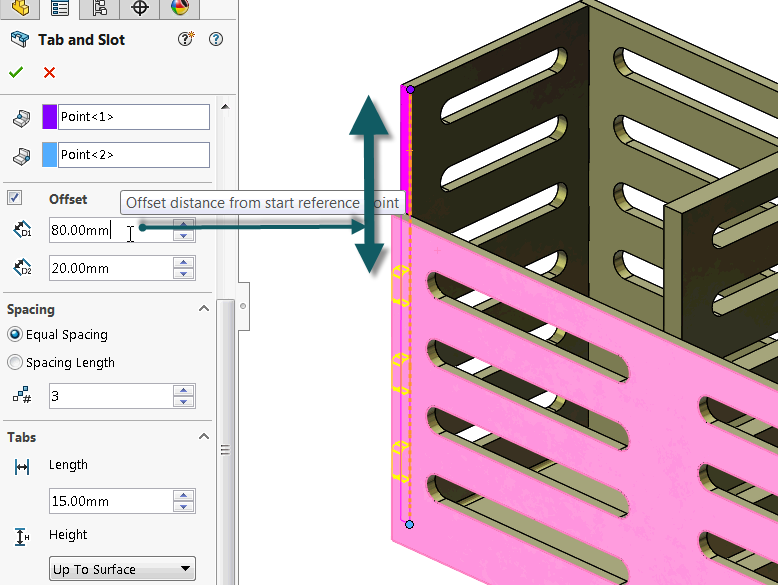Image resolution: width=778 pixels, height=585 pixels.
Task: Click the panel collapse handle on the edge
Action: 243,306
